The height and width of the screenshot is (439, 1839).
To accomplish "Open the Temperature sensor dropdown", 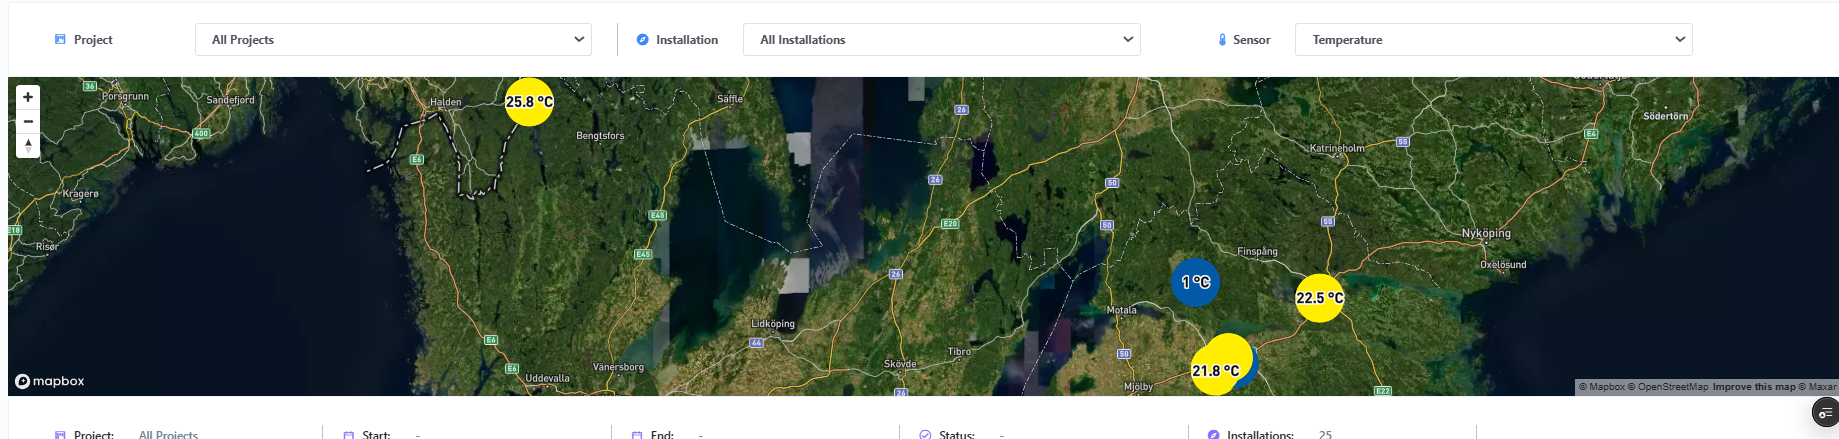I will pos(1493,40).
